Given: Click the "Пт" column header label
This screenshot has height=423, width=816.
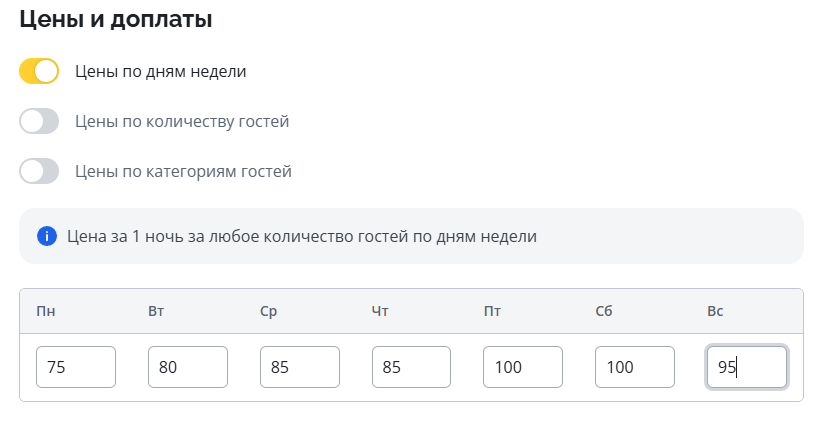Looking at the screenshot, I should coord(492,311).
